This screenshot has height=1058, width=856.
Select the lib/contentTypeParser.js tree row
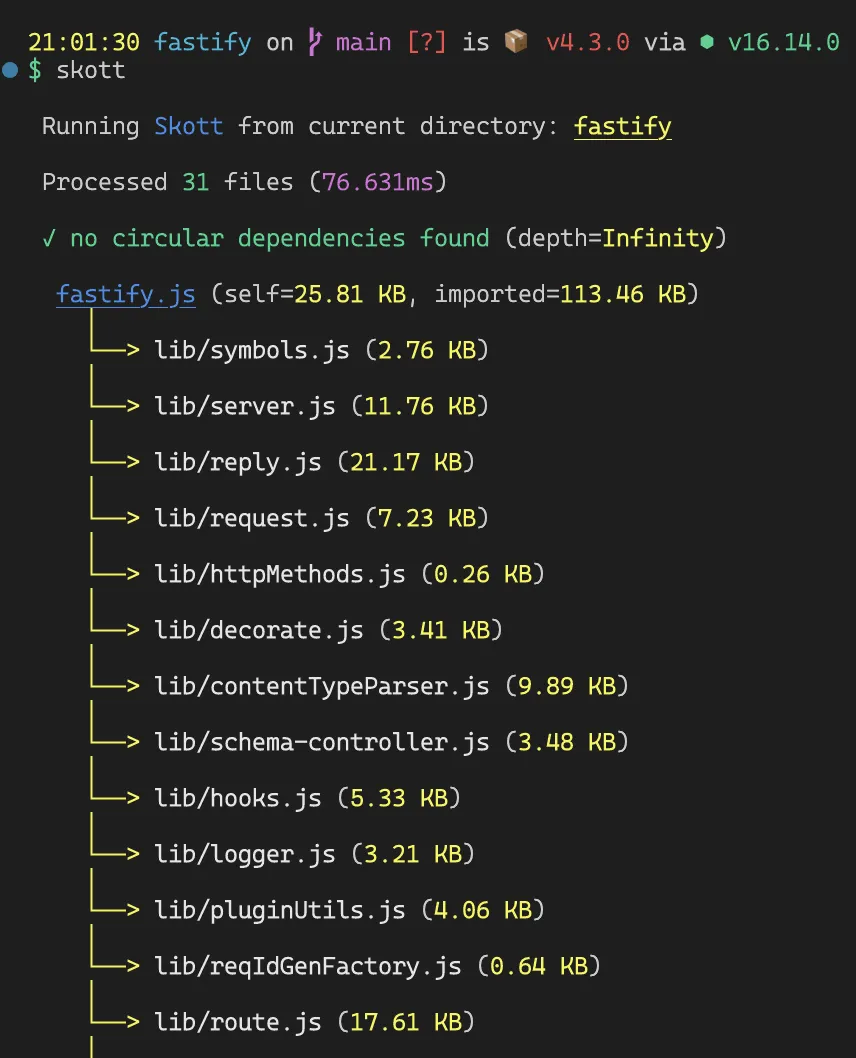(x=360, y=686)
